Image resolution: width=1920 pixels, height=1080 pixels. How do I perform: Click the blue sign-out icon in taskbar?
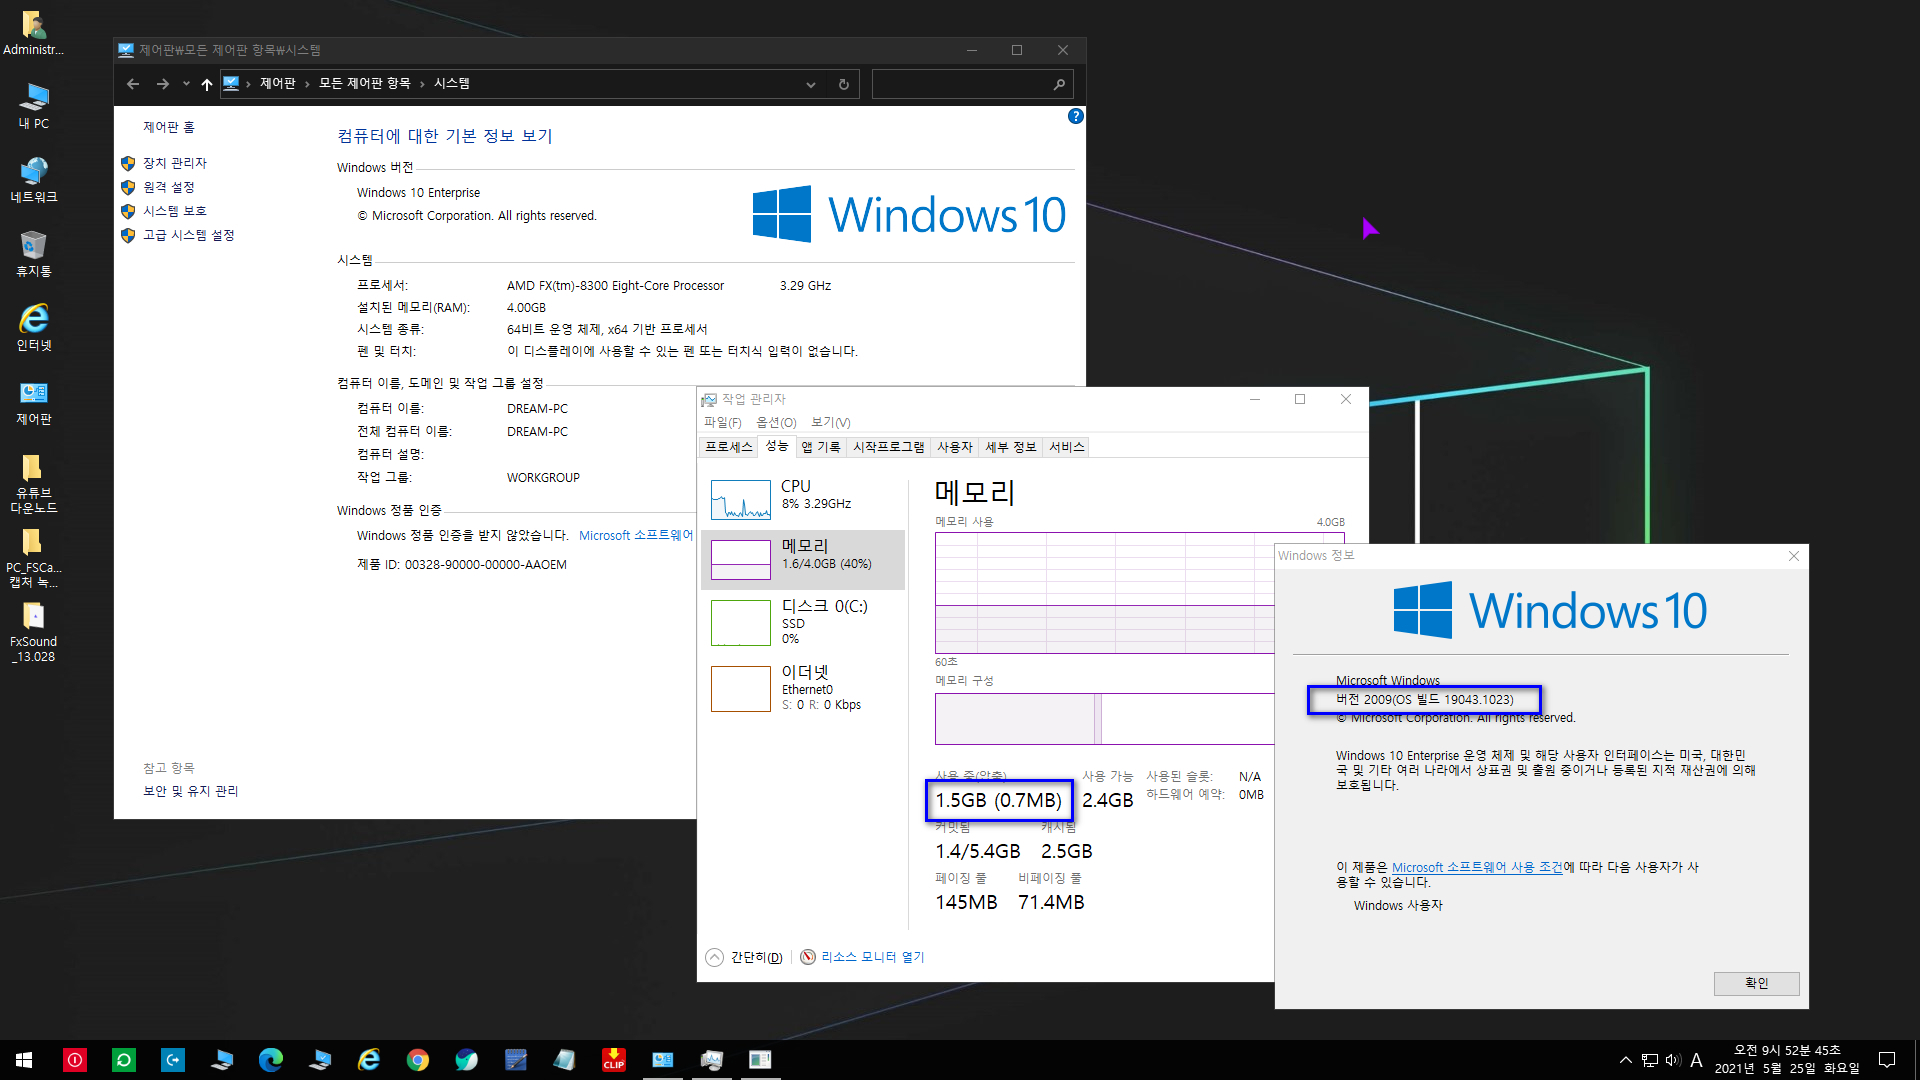click(173, 1060)
